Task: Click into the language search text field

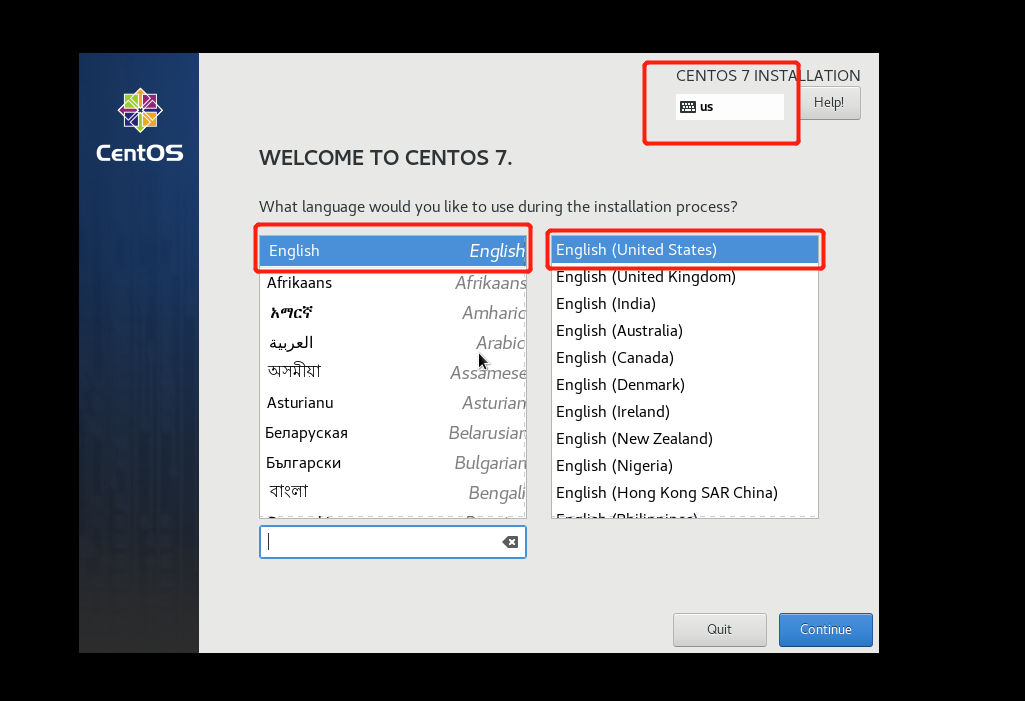Action: 380,542
